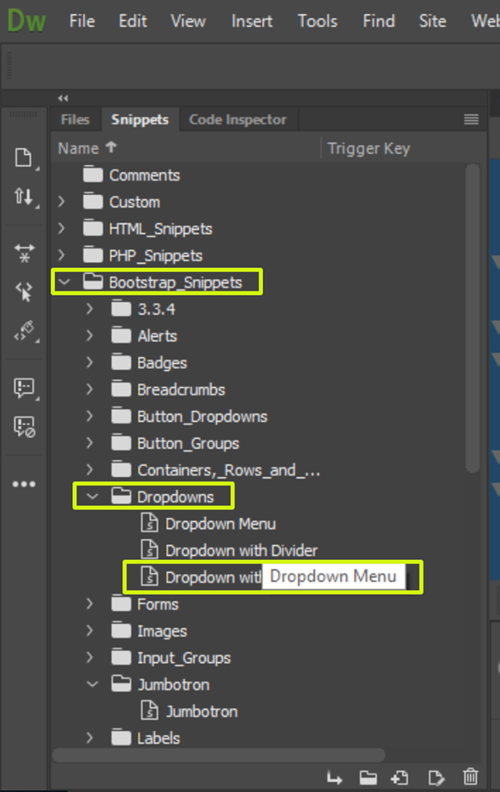Click the Remove snippet trash icon

coord(470,776)
